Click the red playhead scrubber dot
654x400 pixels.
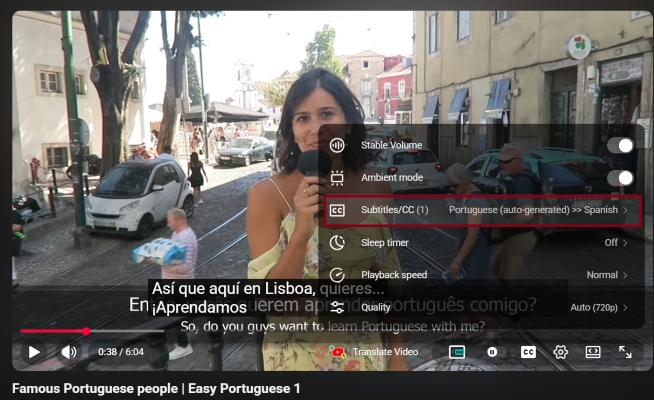point(86,331)
